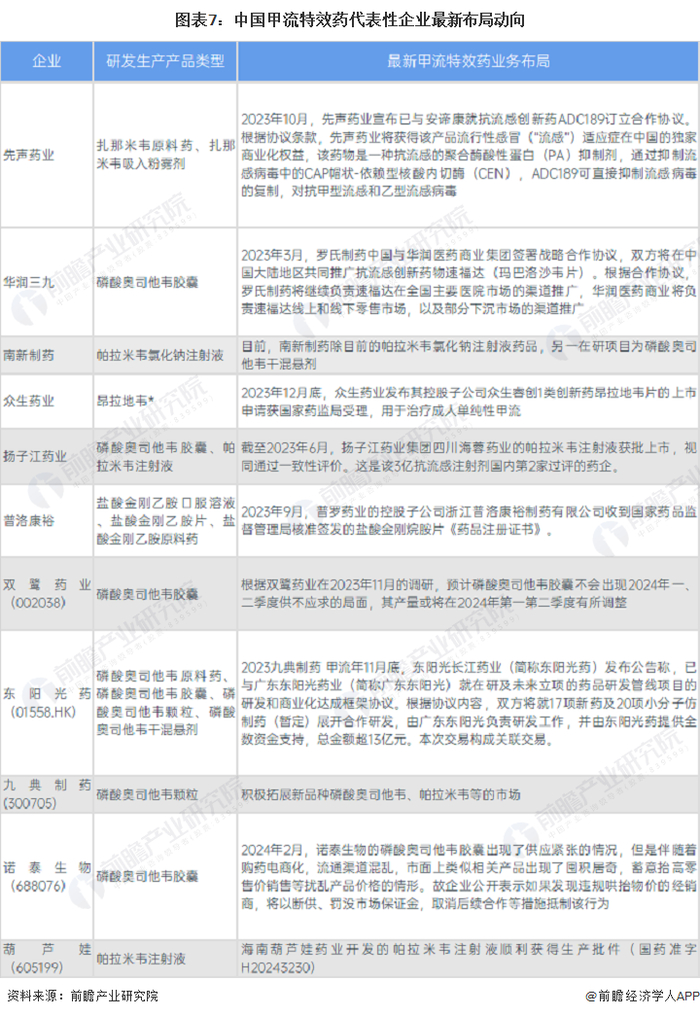Click the 积极拓展新品种 description for 九典制药
700x1016 pixels.
[x=468, y=794]
